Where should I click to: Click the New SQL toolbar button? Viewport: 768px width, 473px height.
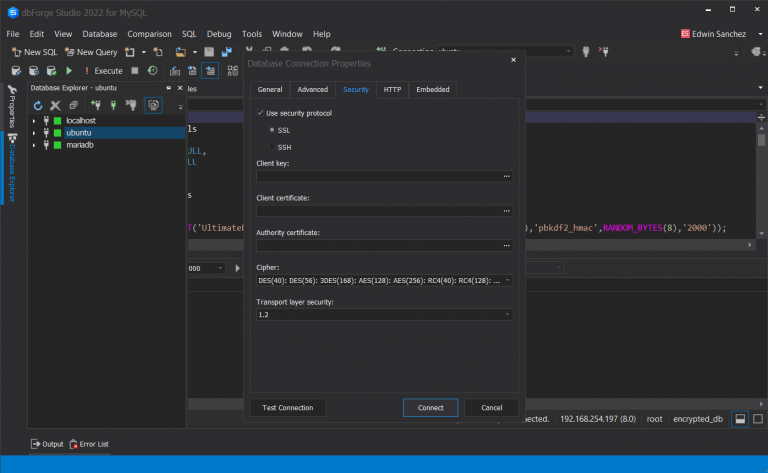[34, 52]
